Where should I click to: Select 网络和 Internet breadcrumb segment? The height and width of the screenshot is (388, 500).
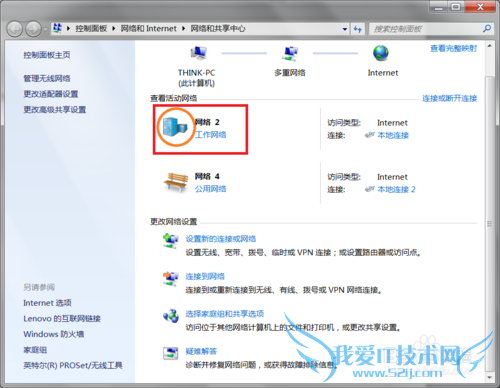coord(148,29)
